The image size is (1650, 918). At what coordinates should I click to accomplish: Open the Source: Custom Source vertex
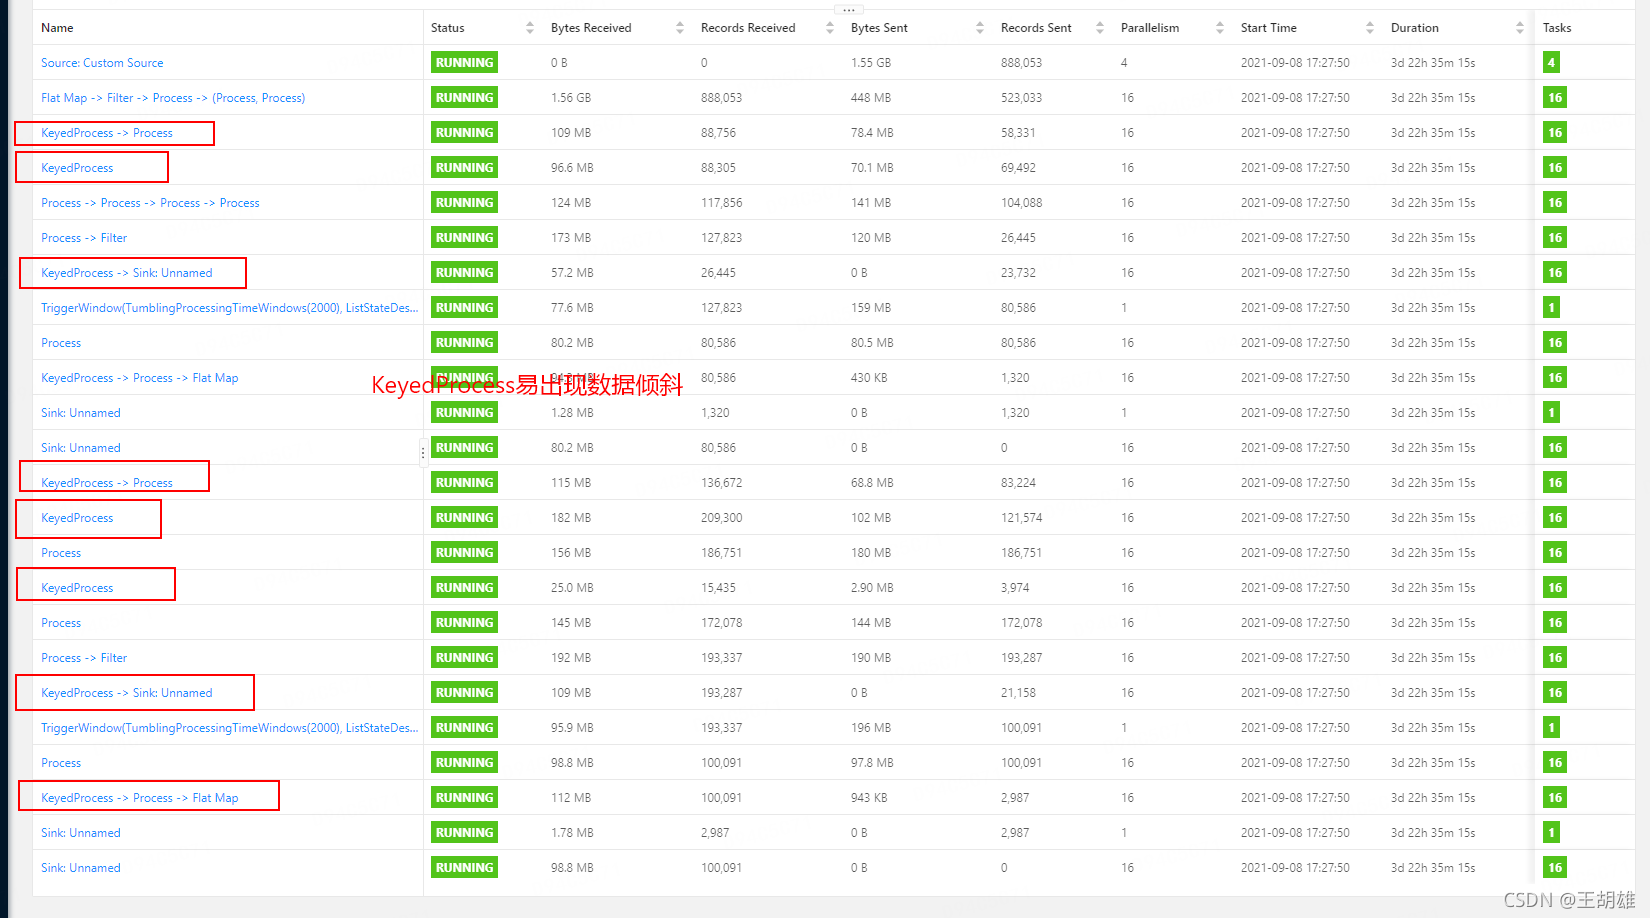[x=102, y=63]
